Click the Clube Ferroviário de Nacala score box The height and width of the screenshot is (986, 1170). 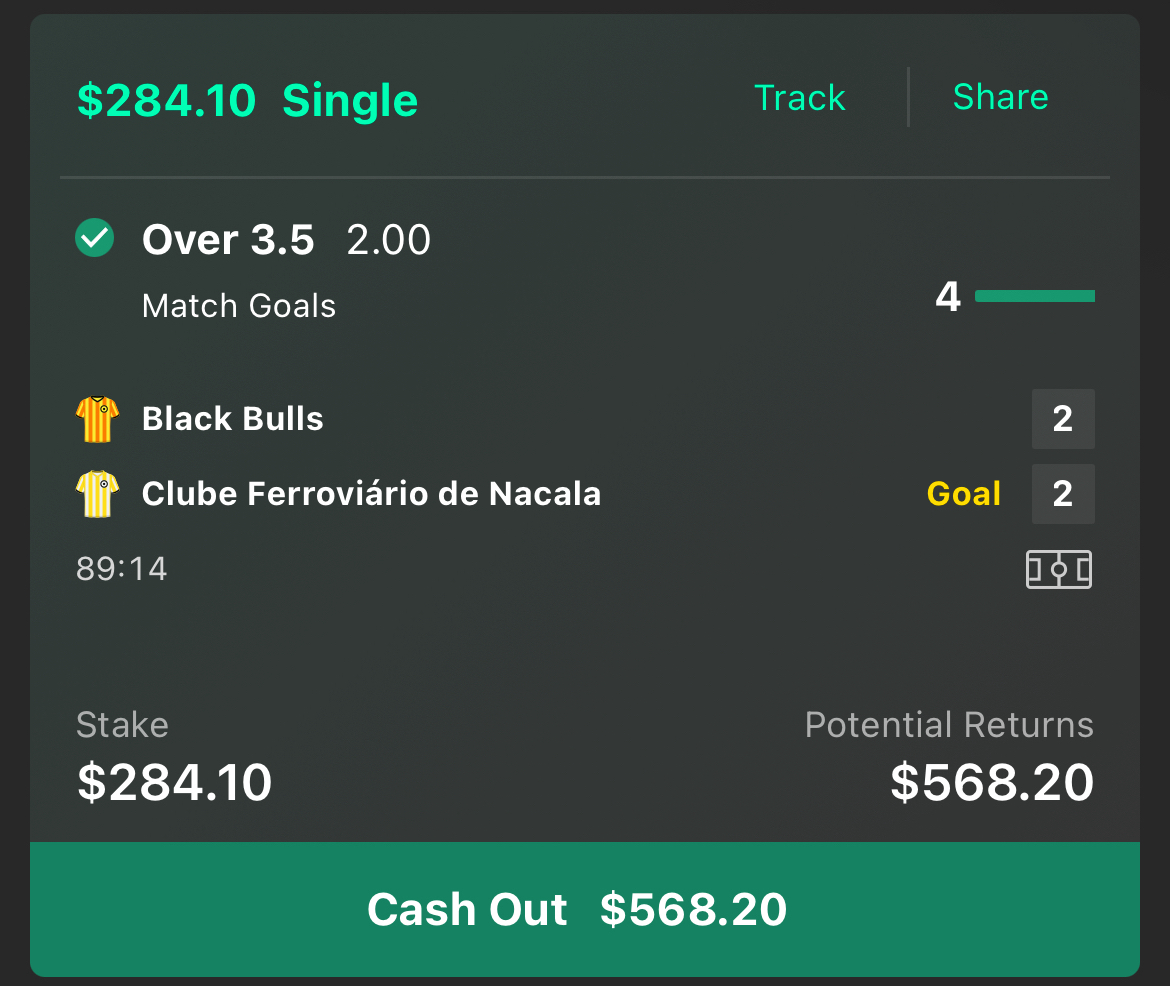pyautogui.click(x=1063, y=494)
